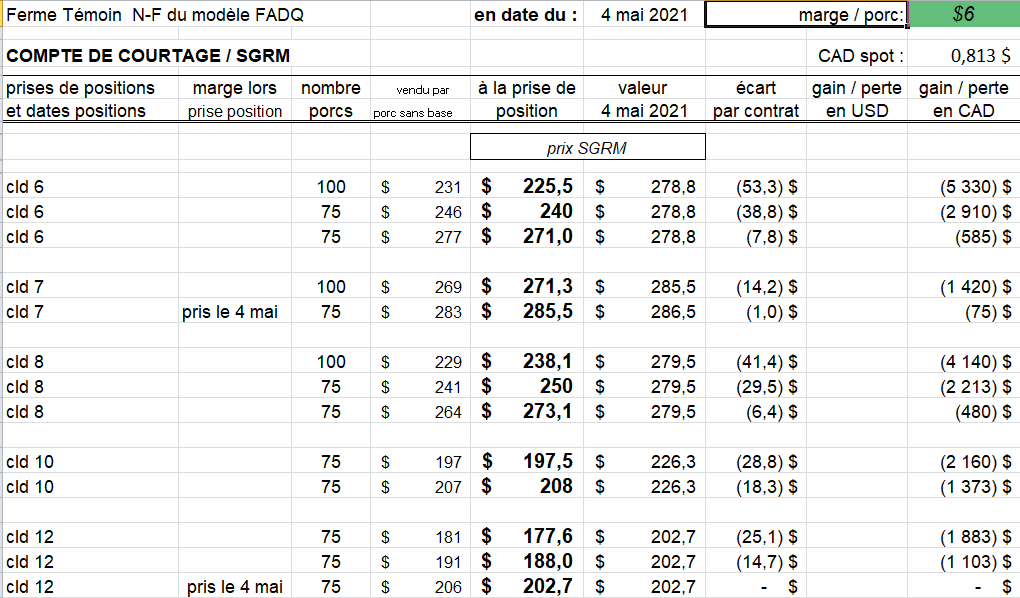Select the date cell beside 'en date du'
The image size is (1020, 598).
644,15
